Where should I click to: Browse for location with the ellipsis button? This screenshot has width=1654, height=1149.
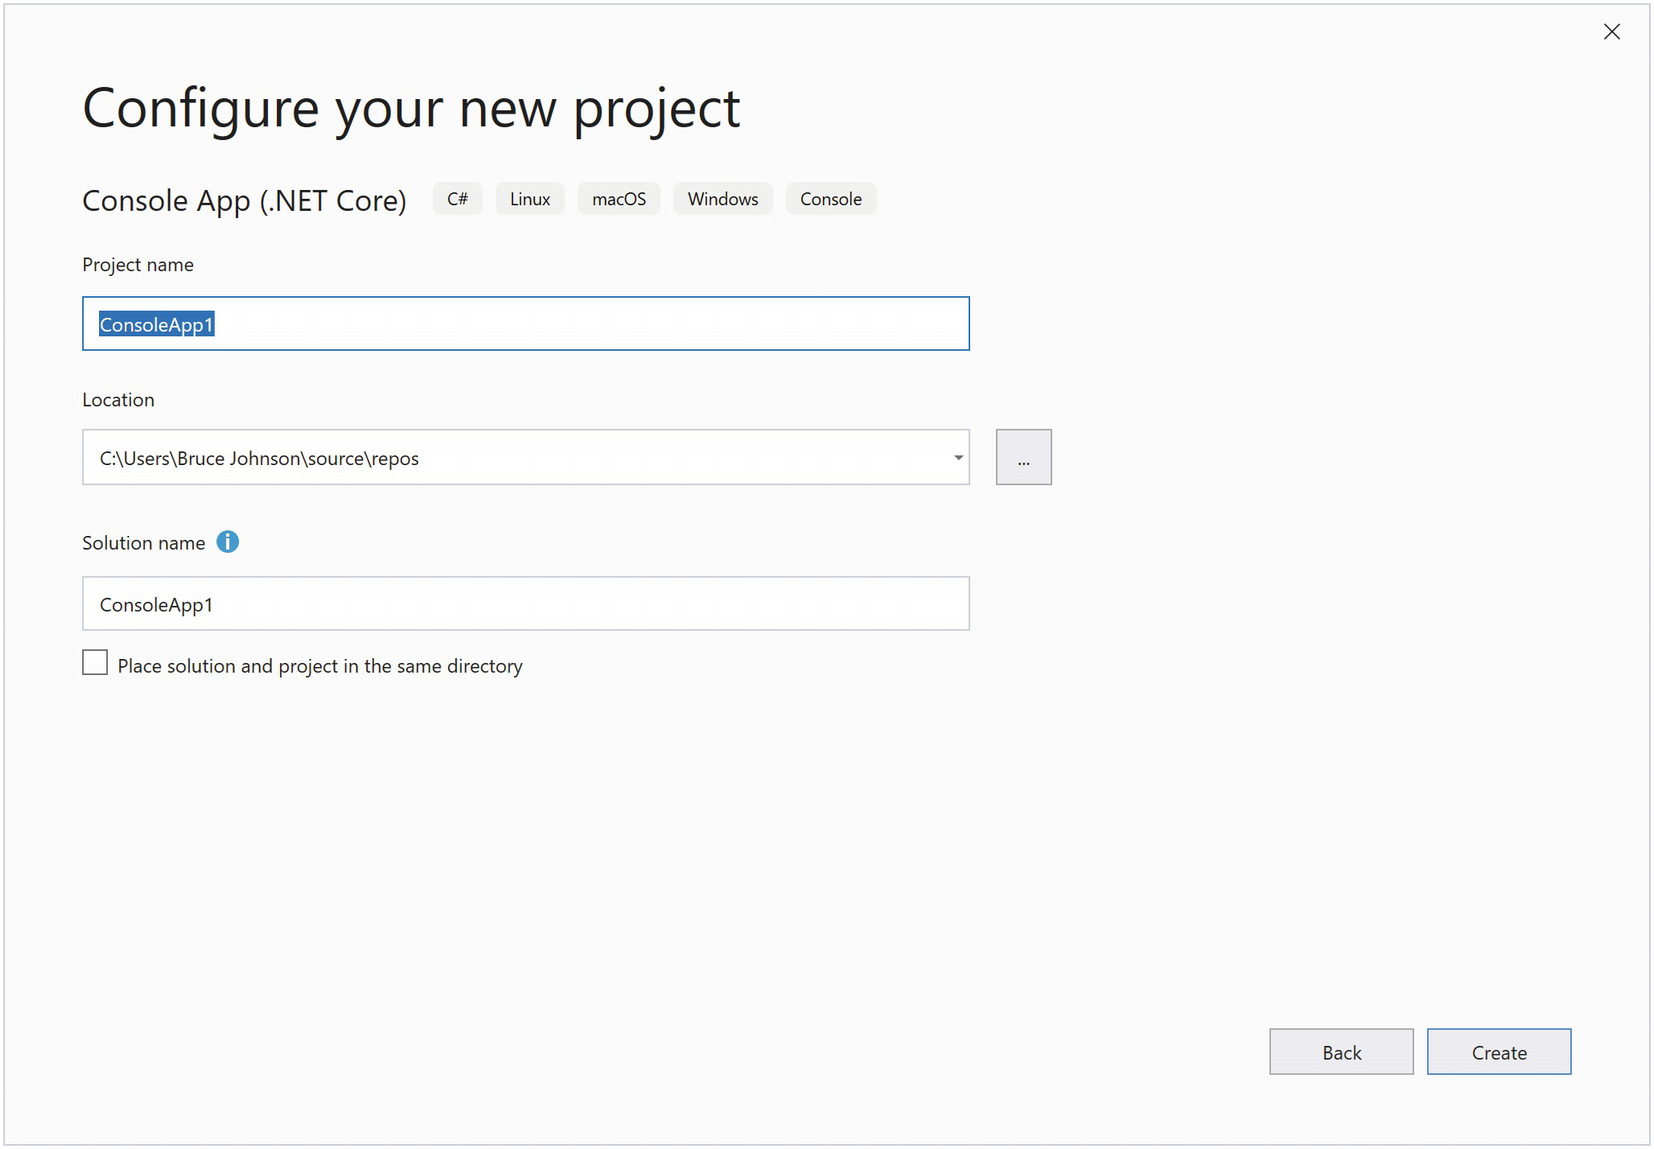(x=1023, y=457)
